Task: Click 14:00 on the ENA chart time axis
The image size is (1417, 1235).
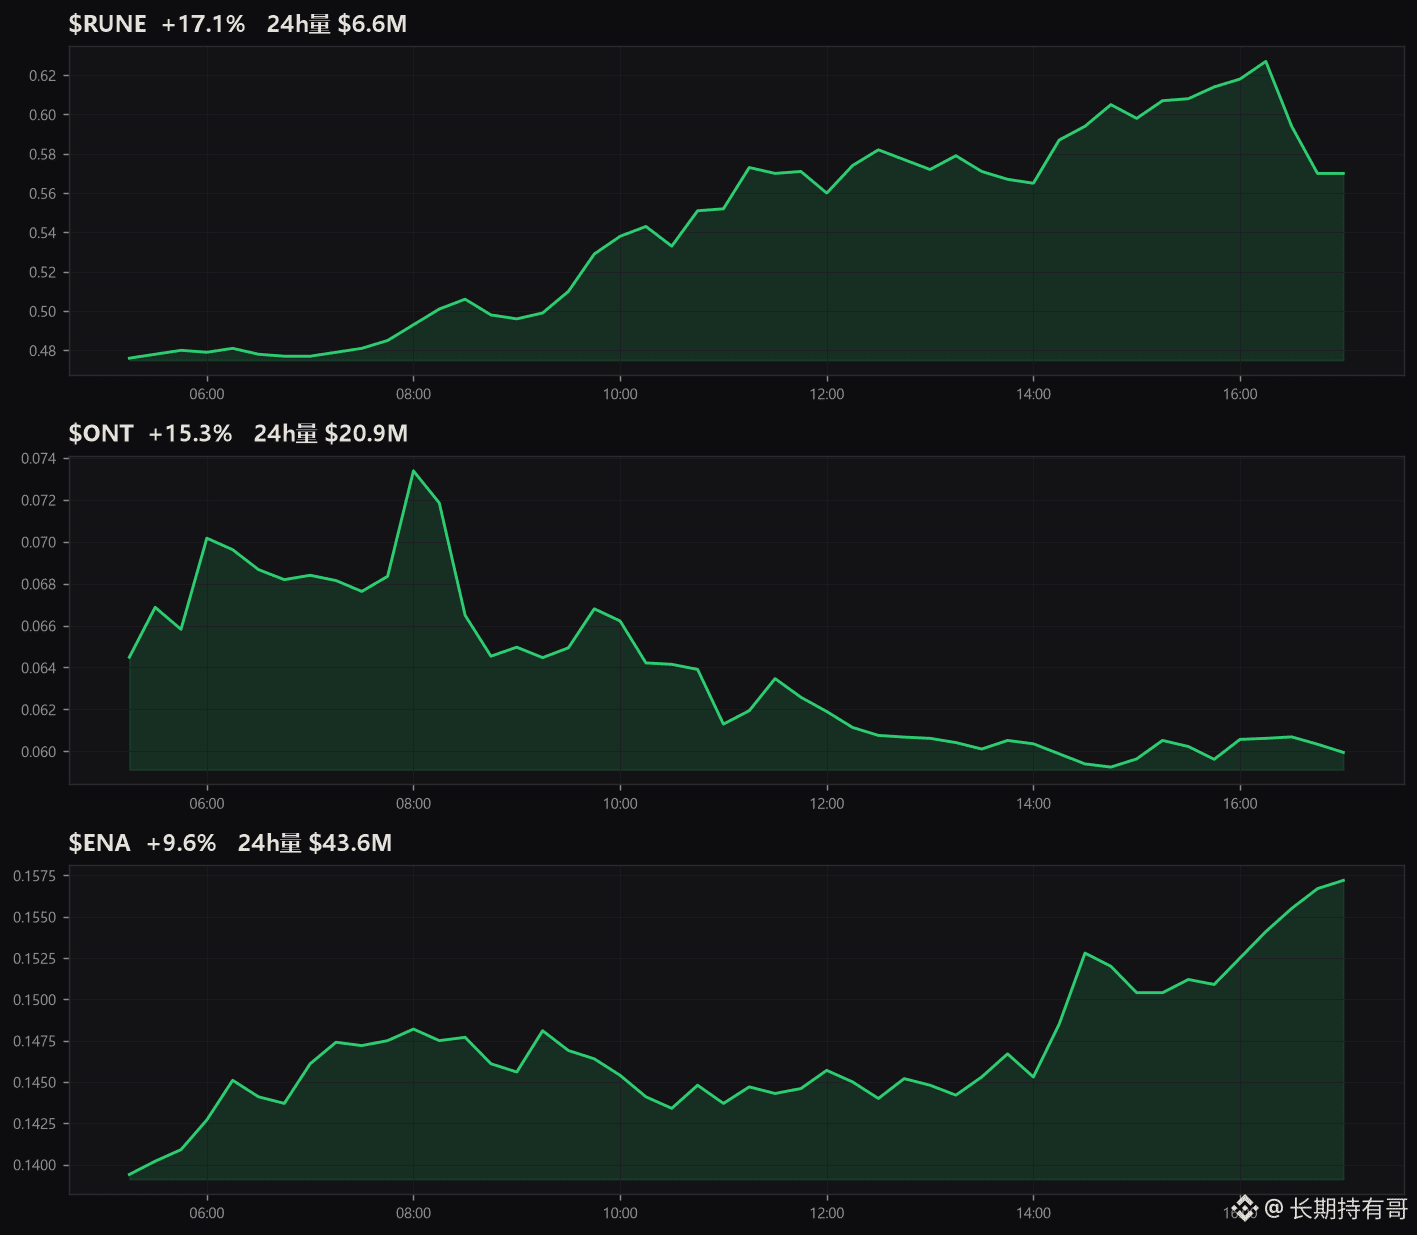Action: (1033, 1213)
